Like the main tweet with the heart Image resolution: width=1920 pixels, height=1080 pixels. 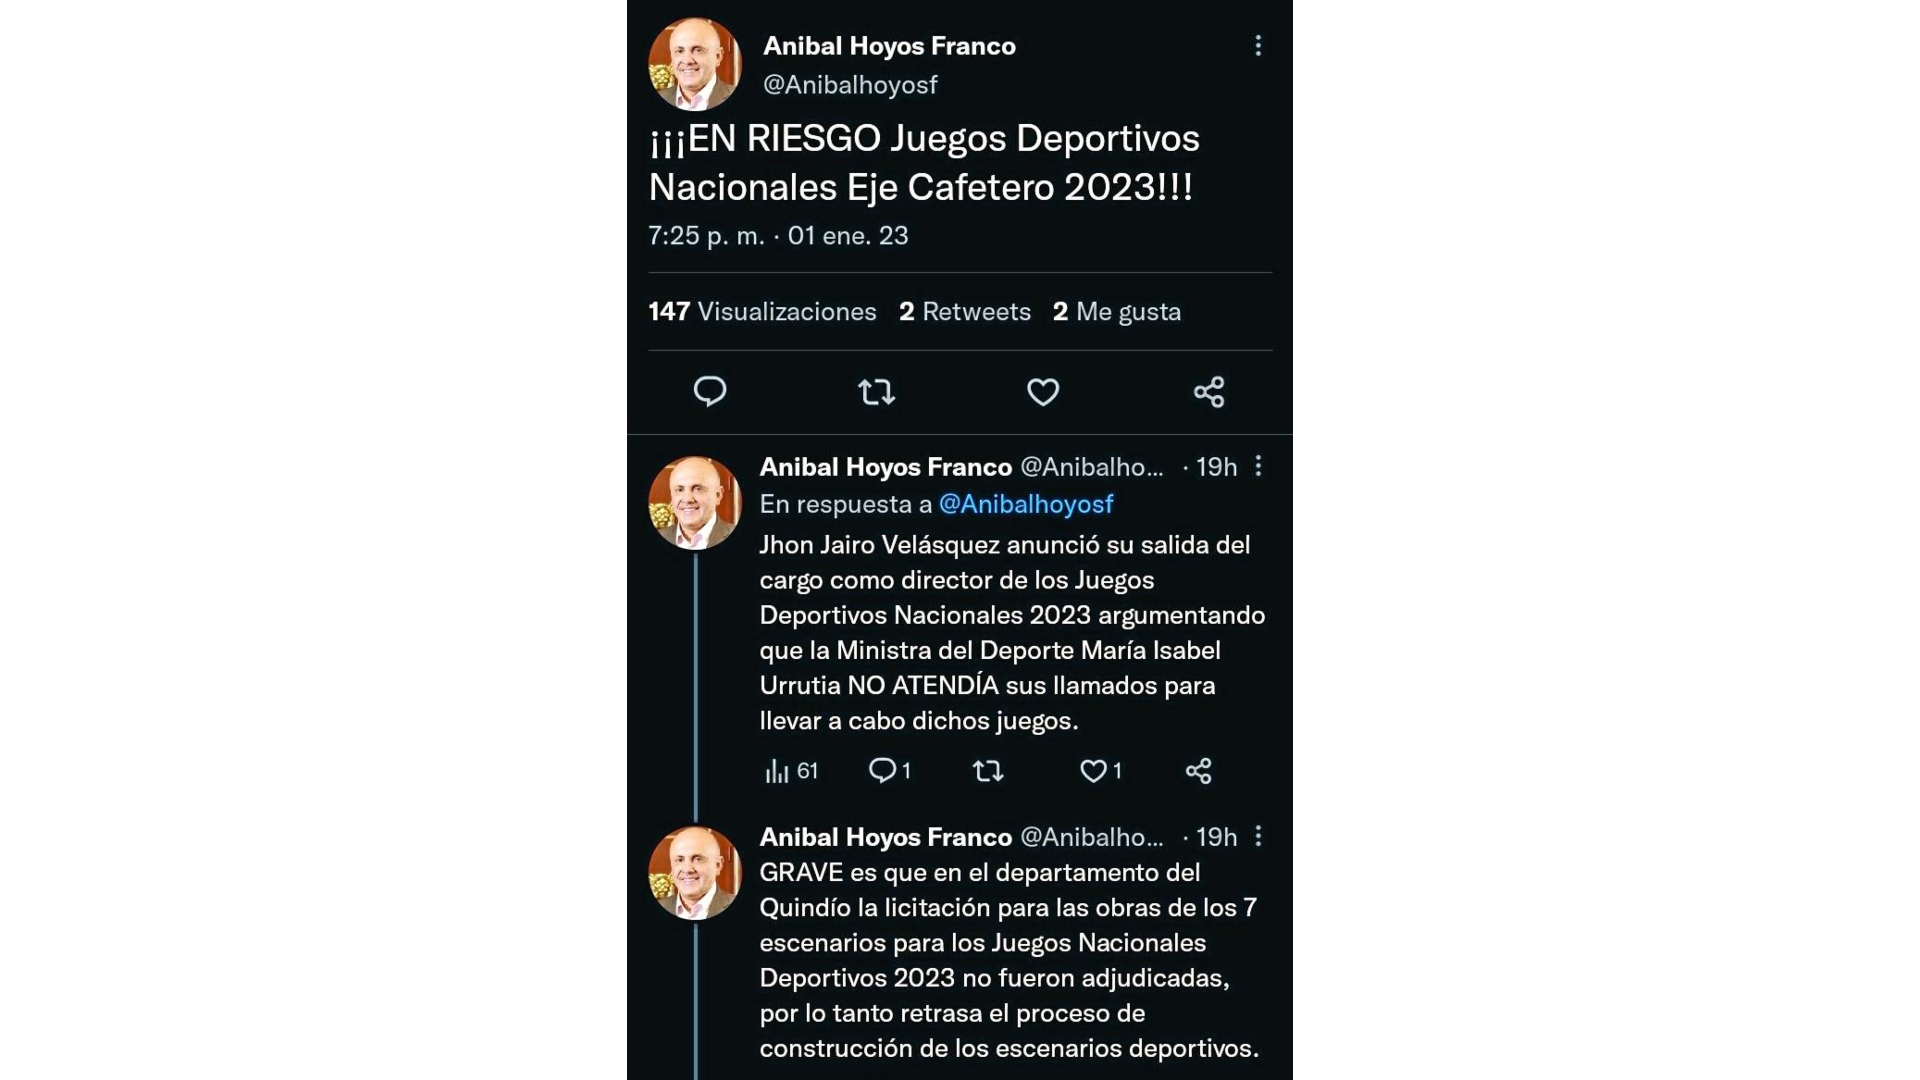[x=1042, y=392]
